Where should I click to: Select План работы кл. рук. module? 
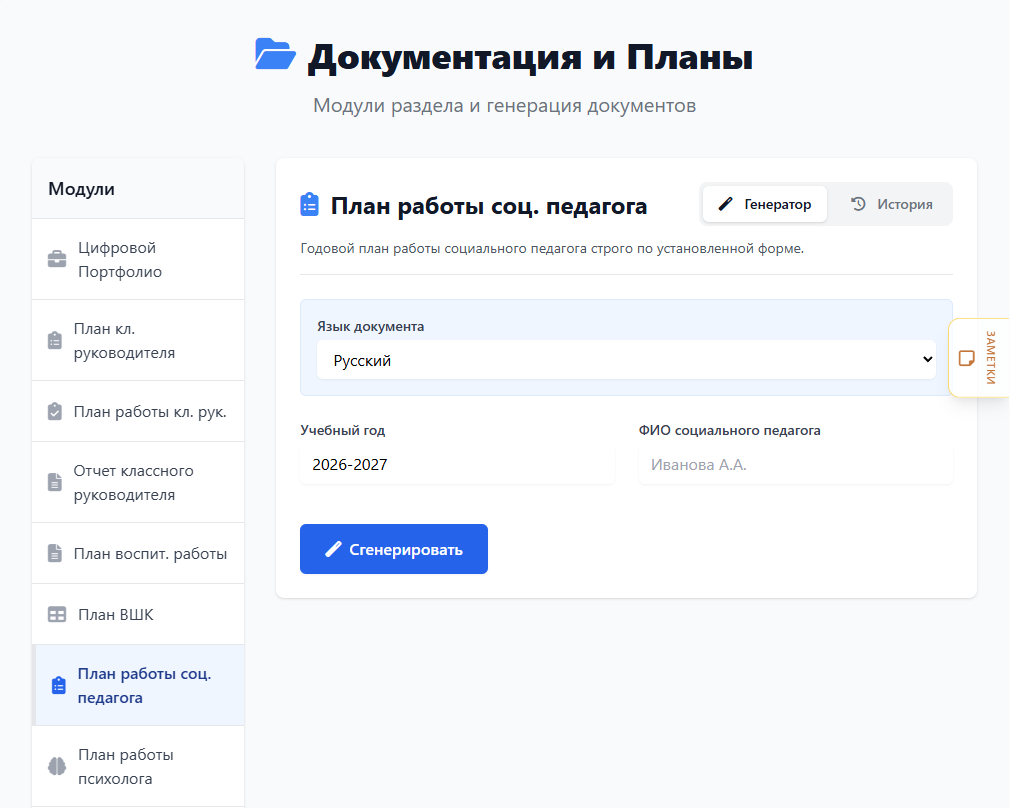pyautogui.click(x=138, y=412)
